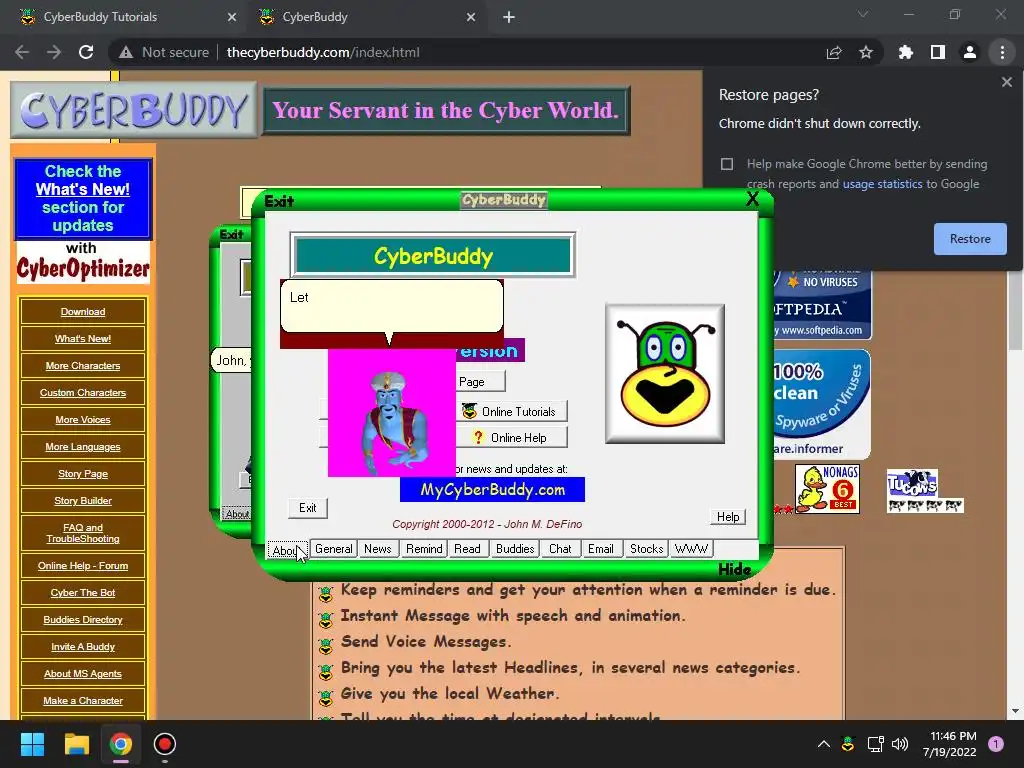This screenshot has width=1024, height=768.
Task: Switch to the Remind tab
Action: pos(424,549)
